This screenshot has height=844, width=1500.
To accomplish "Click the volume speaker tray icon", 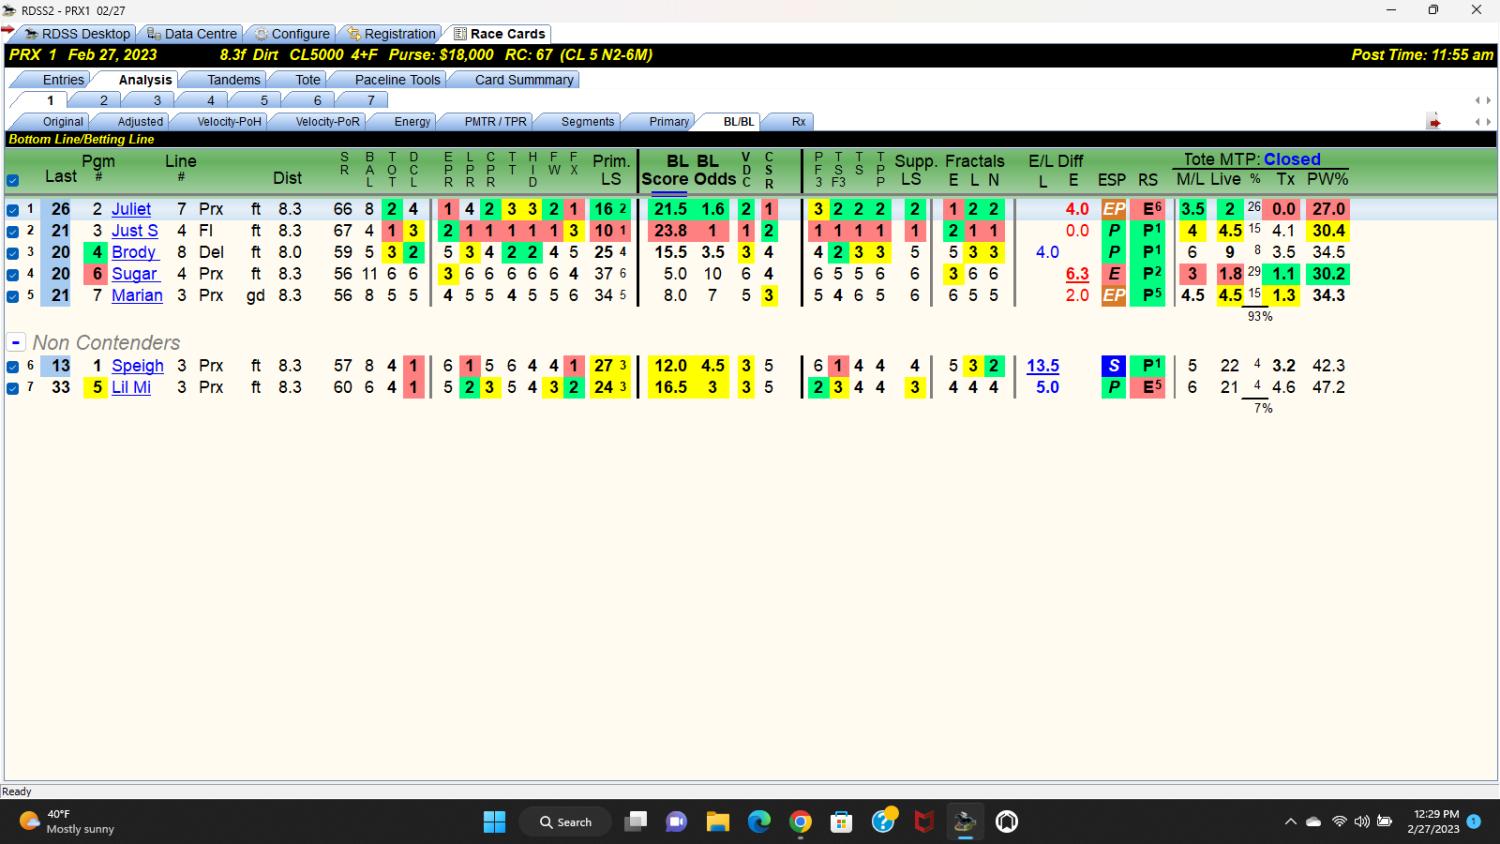I will click(1361, 822).
